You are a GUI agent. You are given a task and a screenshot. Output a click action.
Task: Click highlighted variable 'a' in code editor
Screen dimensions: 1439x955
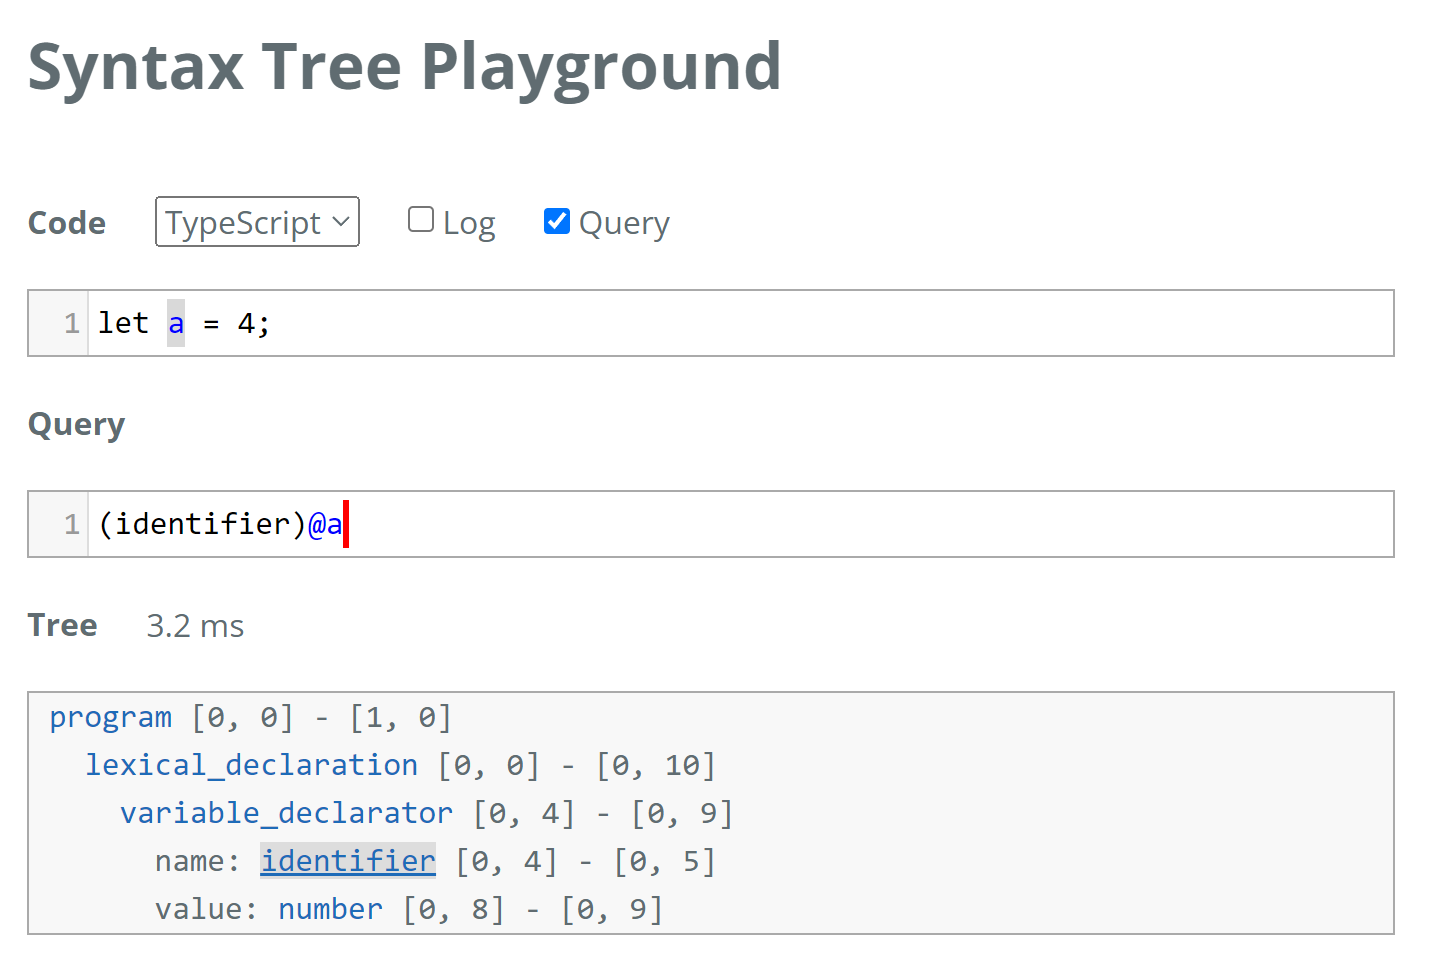[176, 324]
